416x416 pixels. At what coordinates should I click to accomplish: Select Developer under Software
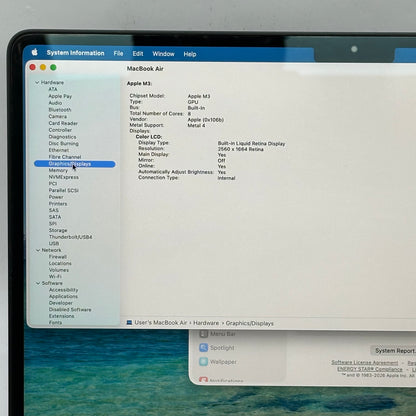pyautogui.click(x=61, y=303)
